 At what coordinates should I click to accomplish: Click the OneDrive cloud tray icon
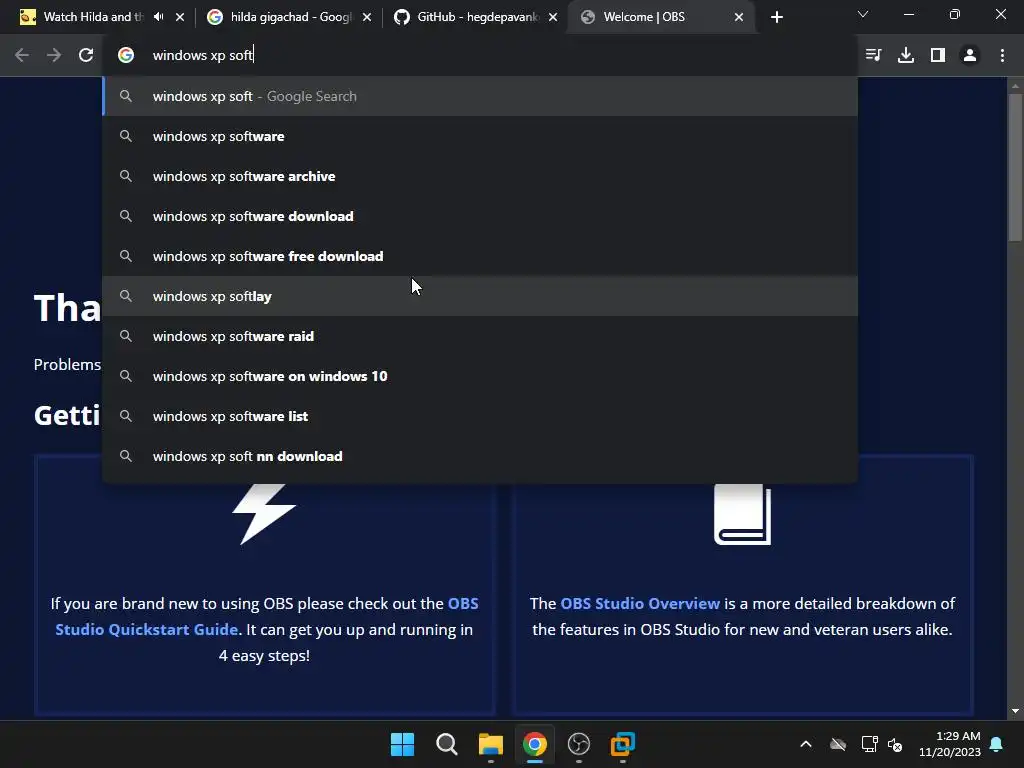click(x=838, y=744)
